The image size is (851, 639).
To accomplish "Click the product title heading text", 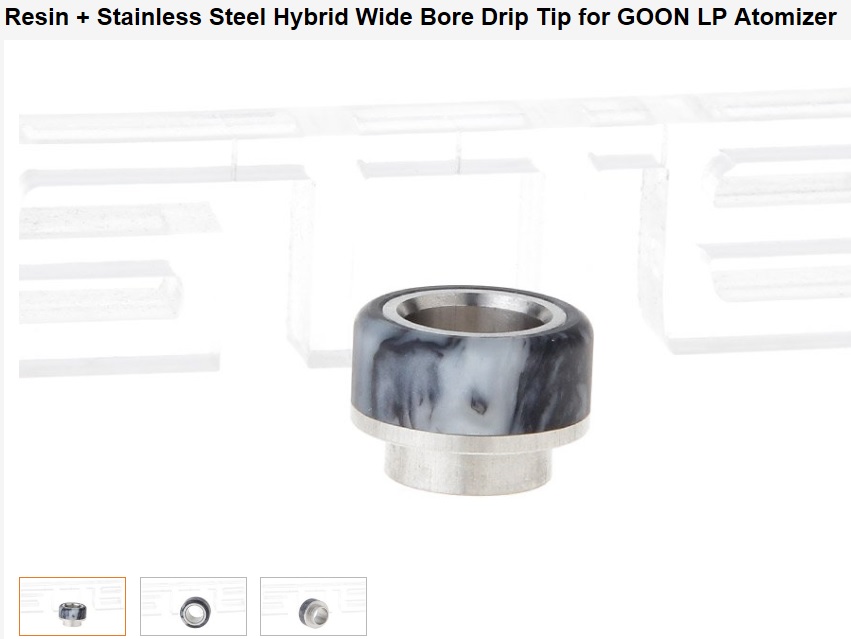I will [x=420, y=17].
